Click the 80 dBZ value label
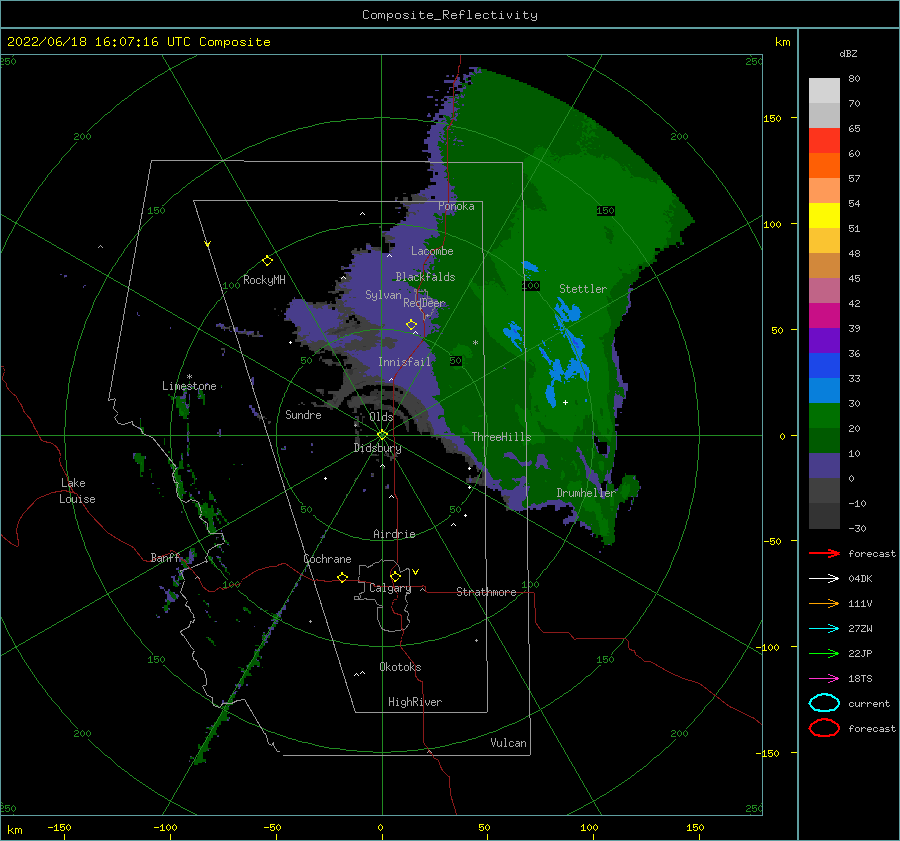 pos(854,79)
